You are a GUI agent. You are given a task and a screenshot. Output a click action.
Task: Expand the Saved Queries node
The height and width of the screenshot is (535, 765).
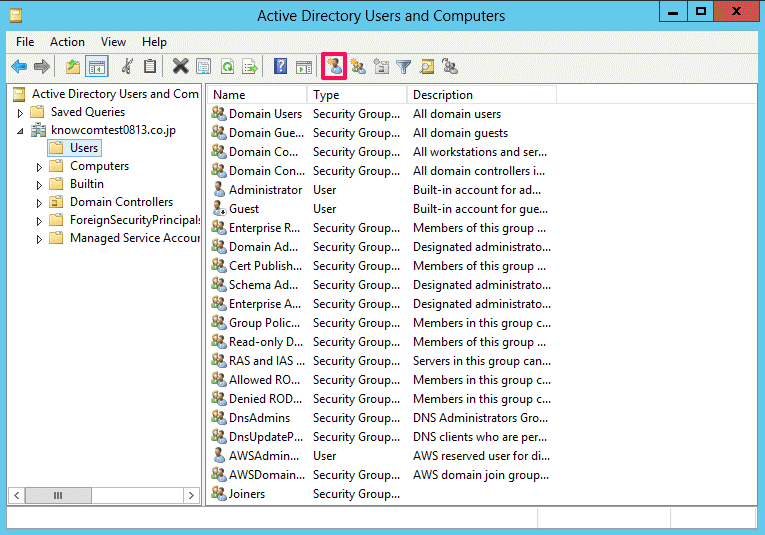point(20,113)
